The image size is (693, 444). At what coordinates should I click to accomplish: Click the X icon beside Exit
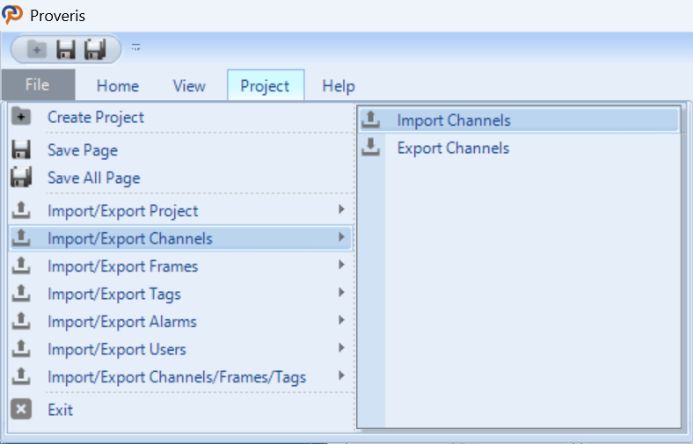tap(21, 409)
